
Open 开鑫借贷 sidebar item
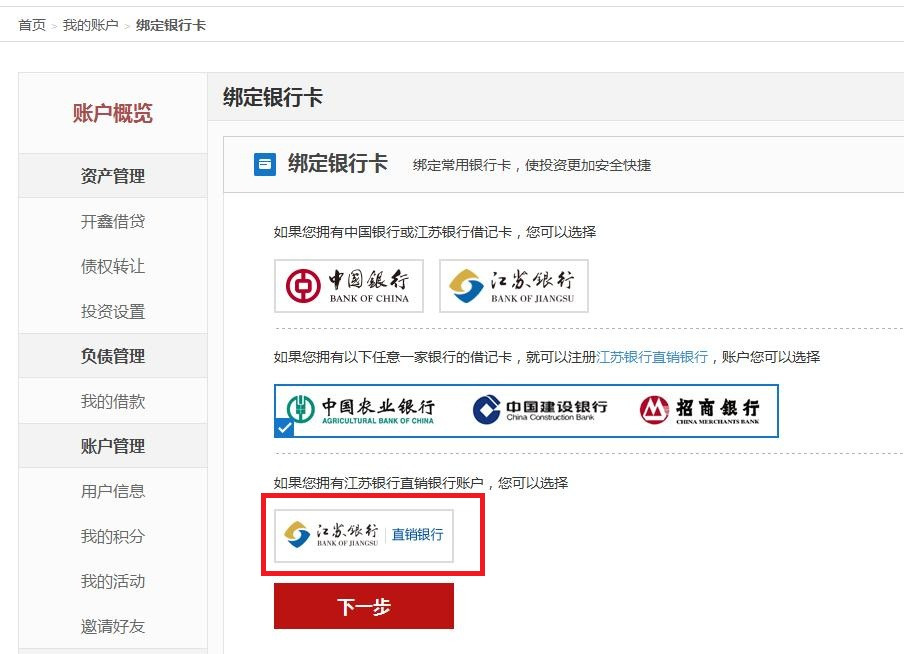point(113,221)
